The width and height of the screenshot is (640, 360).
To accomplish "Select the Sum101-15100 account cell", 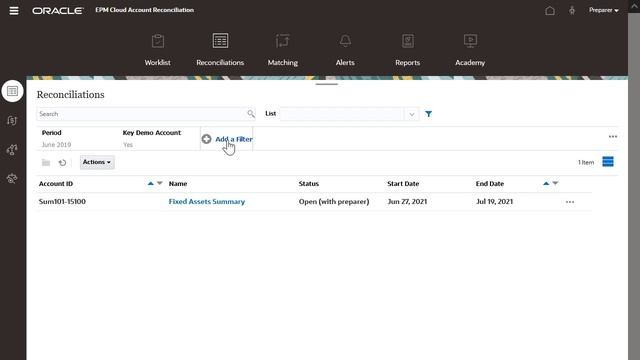I will click(62, 202).
